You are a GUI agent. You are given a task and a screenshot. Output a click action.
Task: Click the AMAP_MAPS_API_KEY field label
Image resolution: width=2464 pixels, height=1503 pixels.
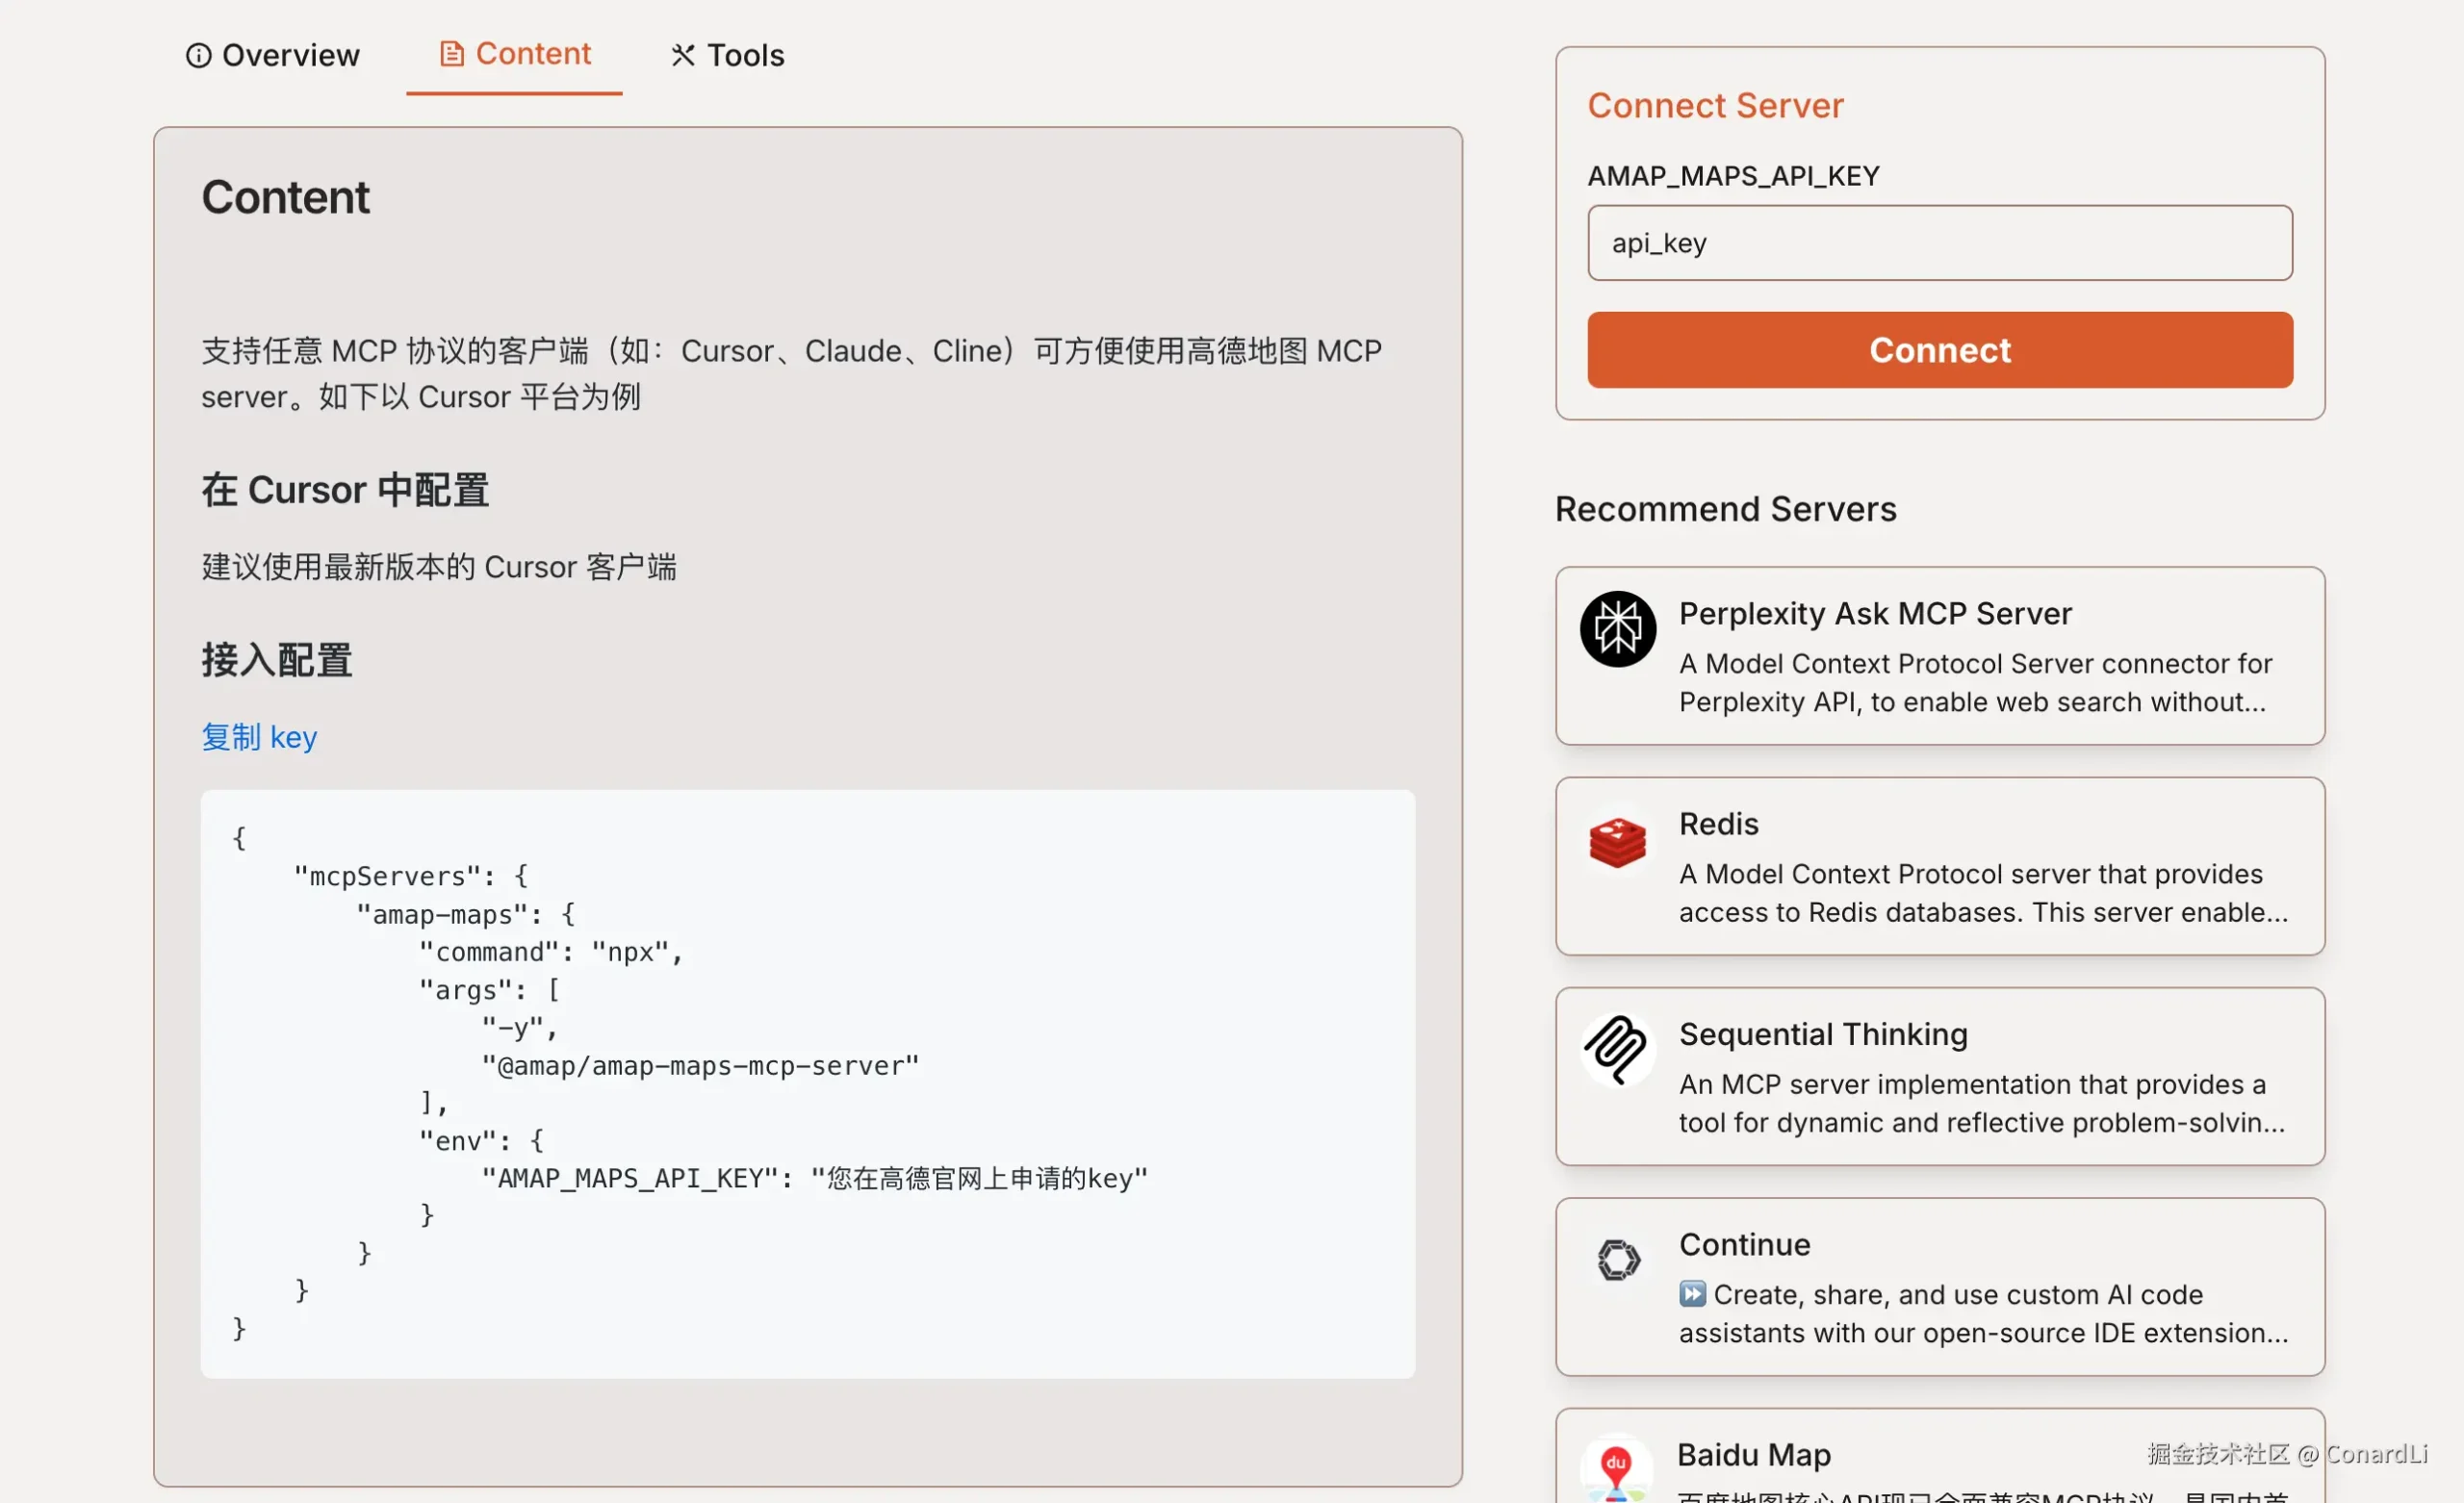coord(1733,176)
